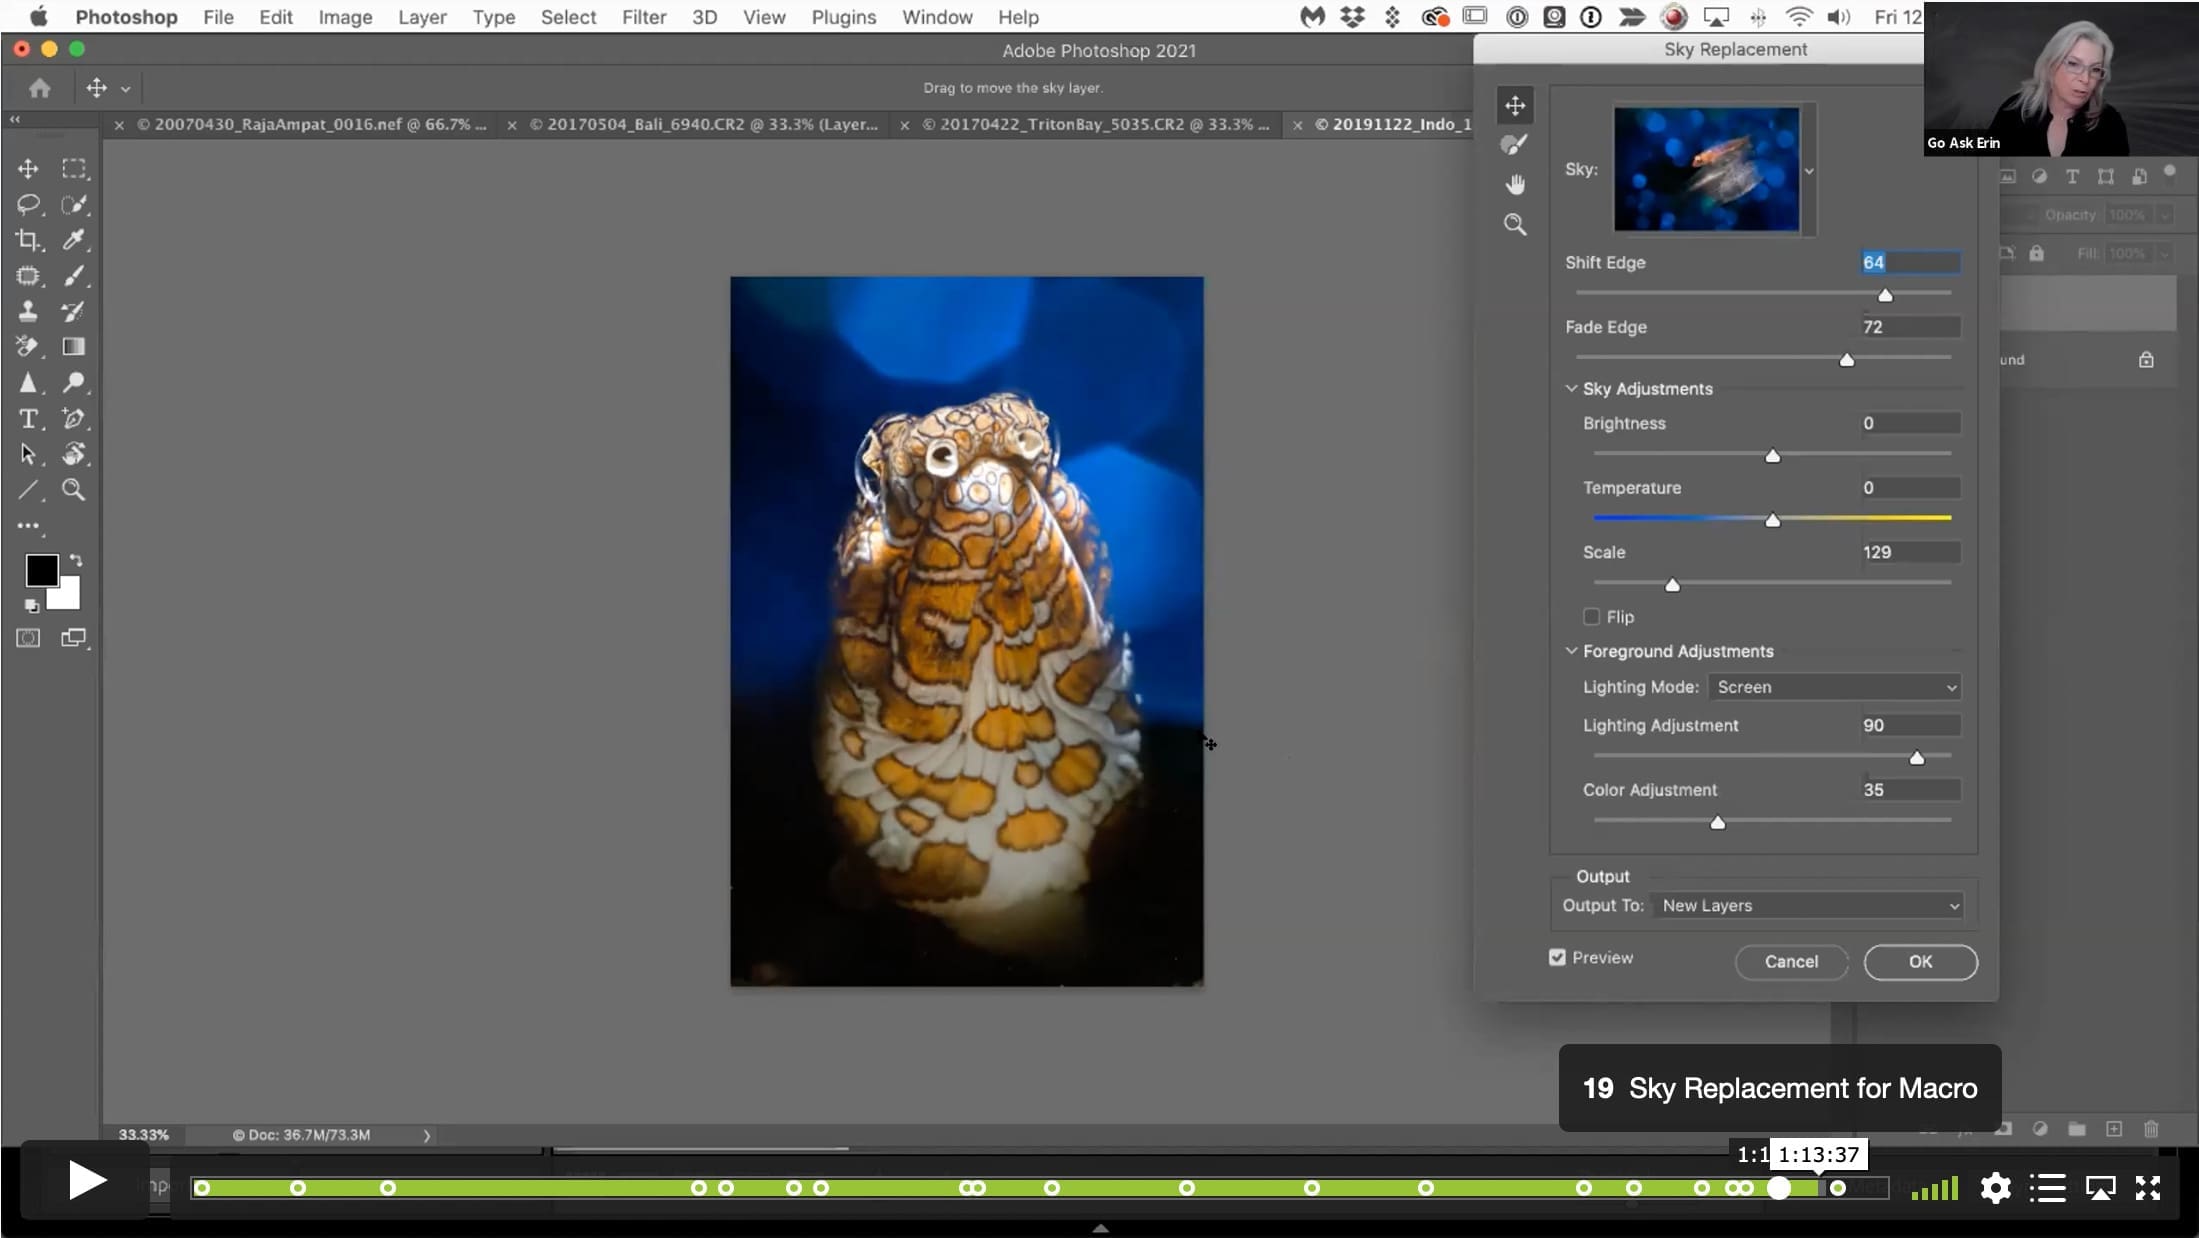2199x1238 pixels.
Task: Select the Lasso tool
Action: click(x=28, y=204)
